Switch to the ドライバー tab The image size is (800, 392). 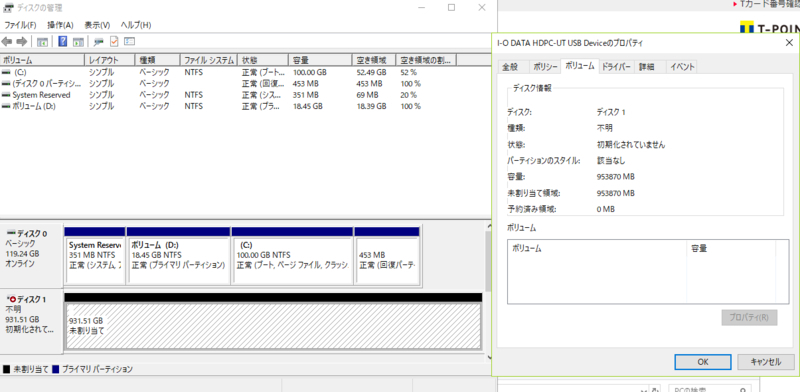tap(616, 67)
